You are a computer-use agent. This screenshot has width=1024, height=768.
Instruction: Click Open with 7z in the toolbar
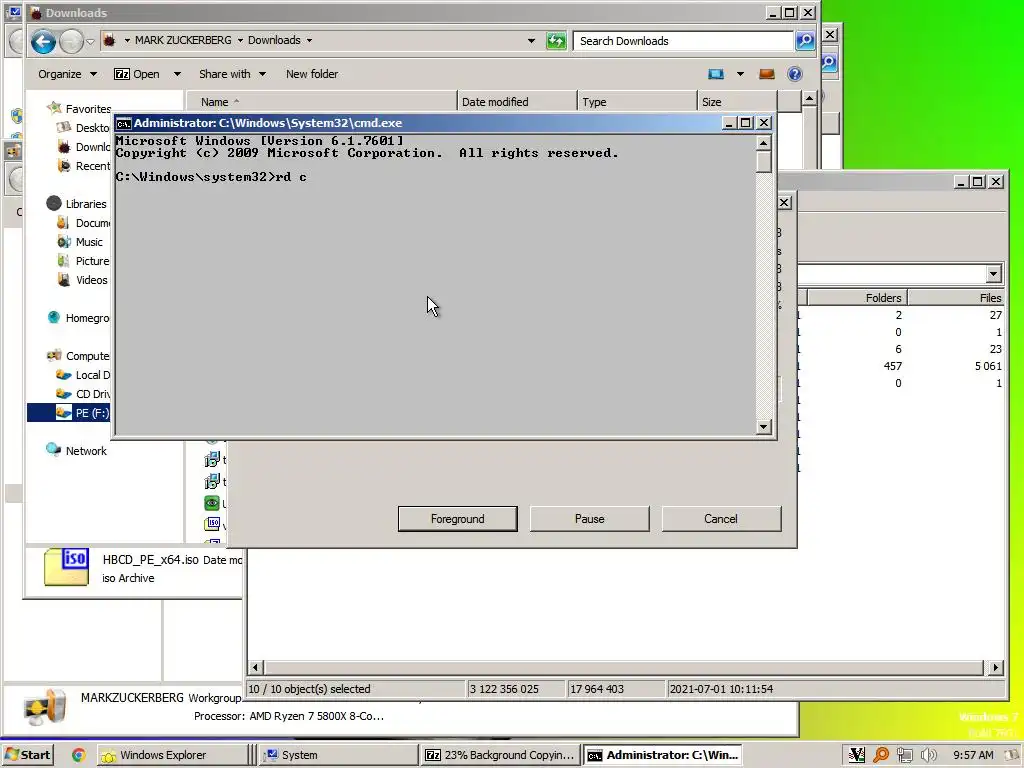pyautogui.click(x=136, y=74)
